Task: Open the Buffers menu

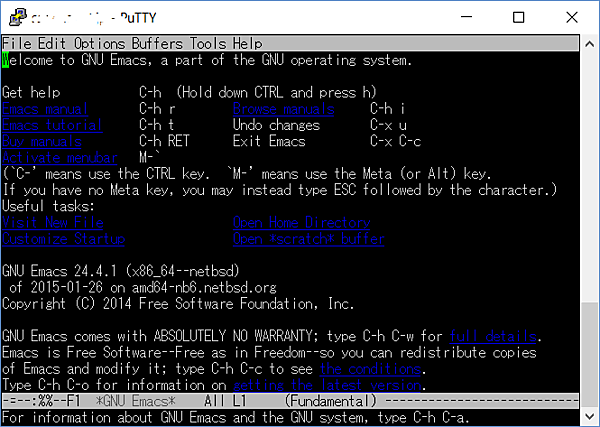Action: tap(157, 44)
